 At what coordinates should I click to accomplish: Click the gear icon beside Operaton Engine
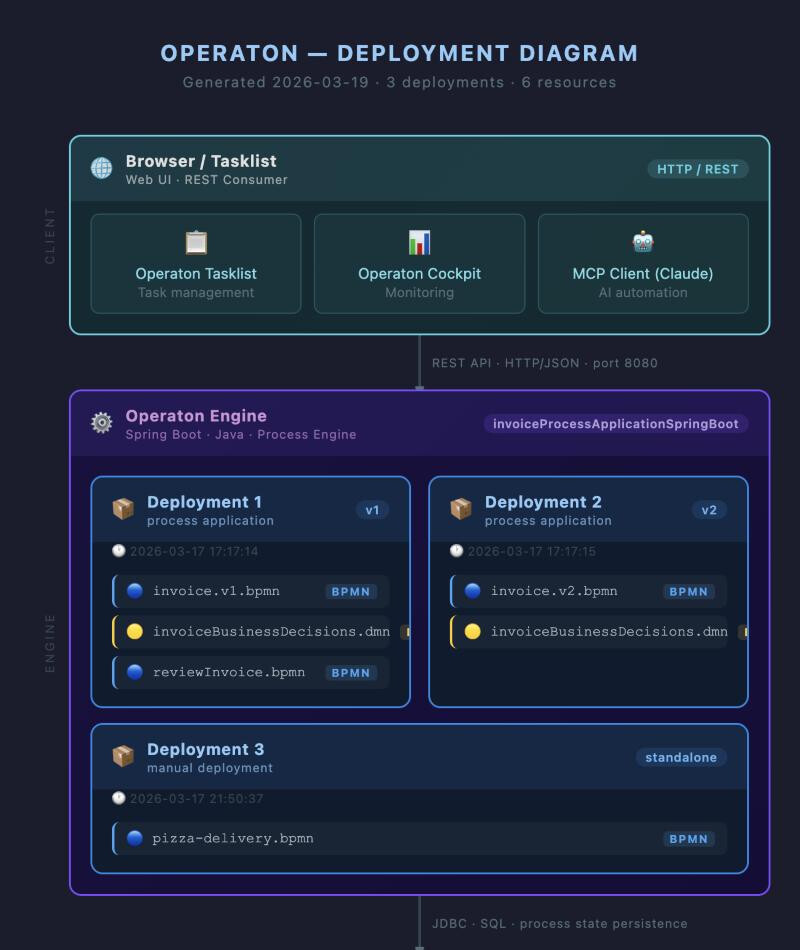pos(102,423)
